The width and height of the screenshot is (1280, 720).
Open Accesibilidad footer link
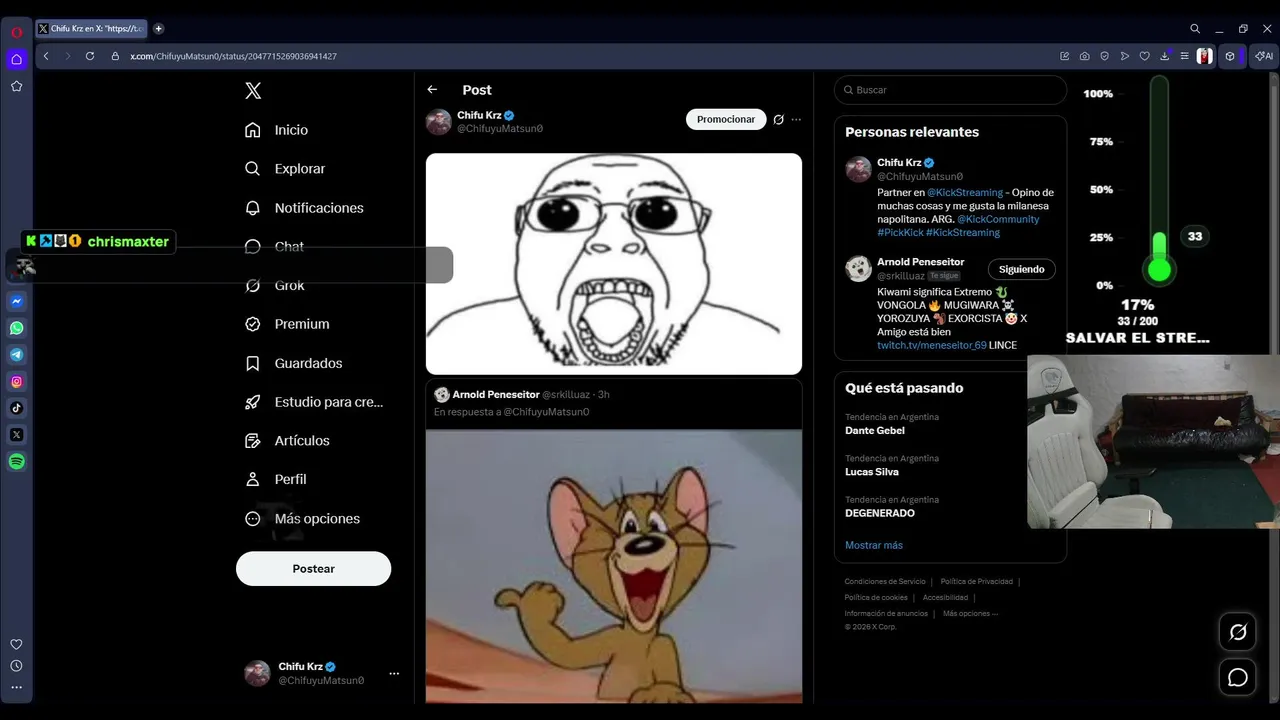click(945, 598)
